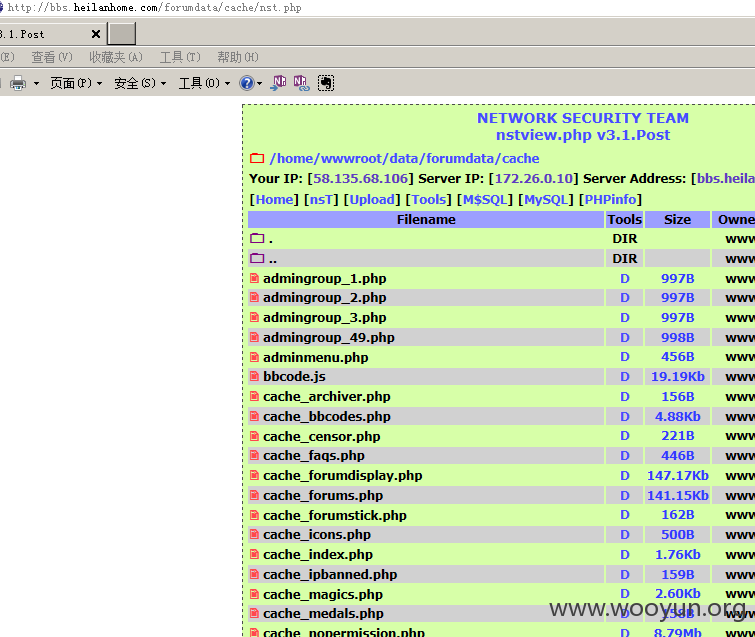This screenshot has height=637, width=755.
Task: Open the MySQL link
Action: pos(546,199)
